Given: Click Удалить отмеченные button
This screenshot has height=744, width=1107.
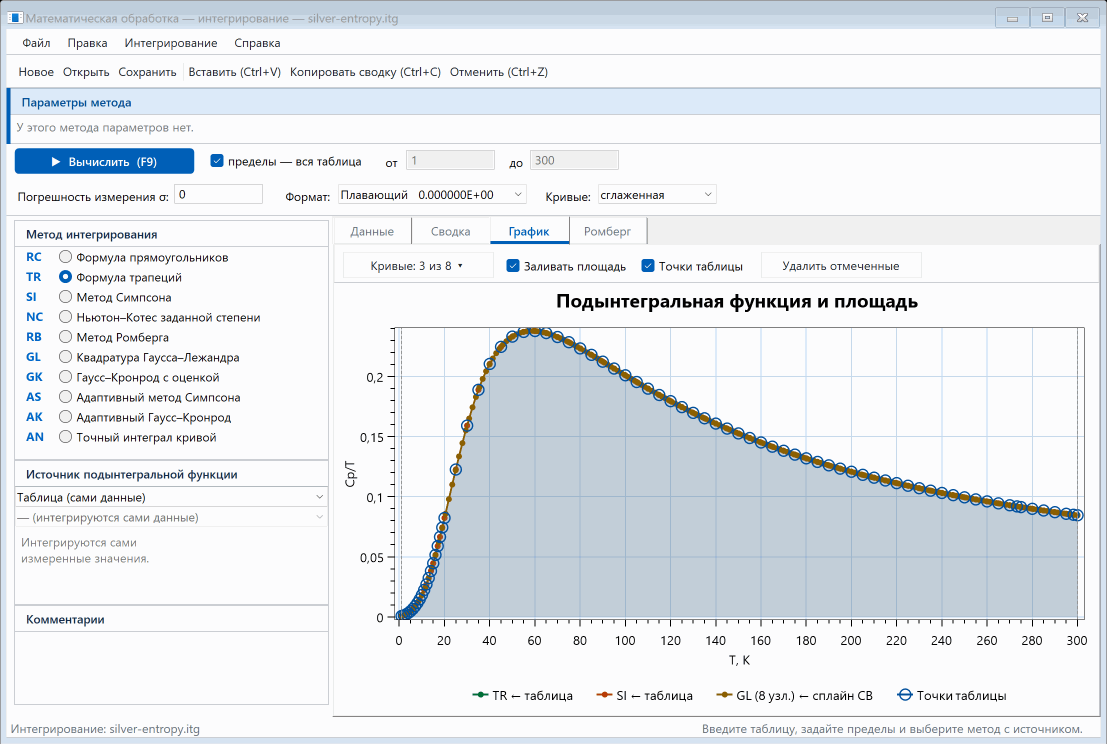Looking at the screenshot, I should (x=840, y=266).
